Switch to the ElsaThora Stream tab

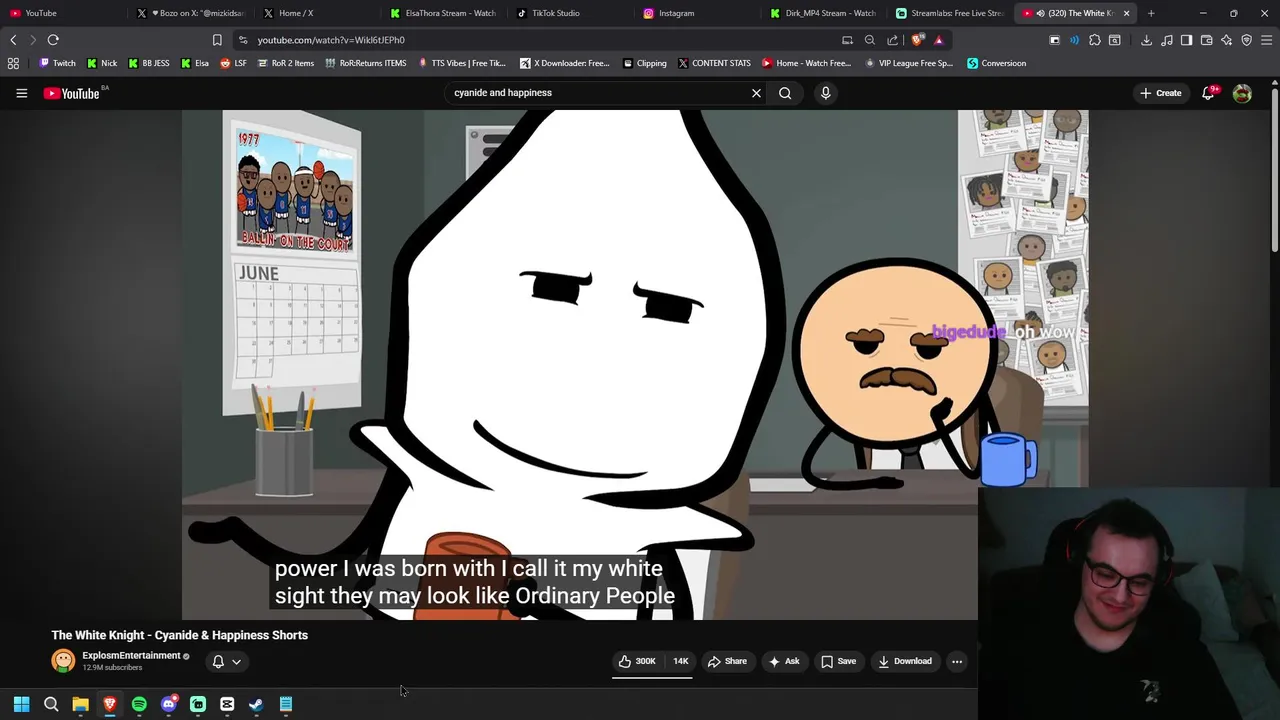(x=444, y=13)
